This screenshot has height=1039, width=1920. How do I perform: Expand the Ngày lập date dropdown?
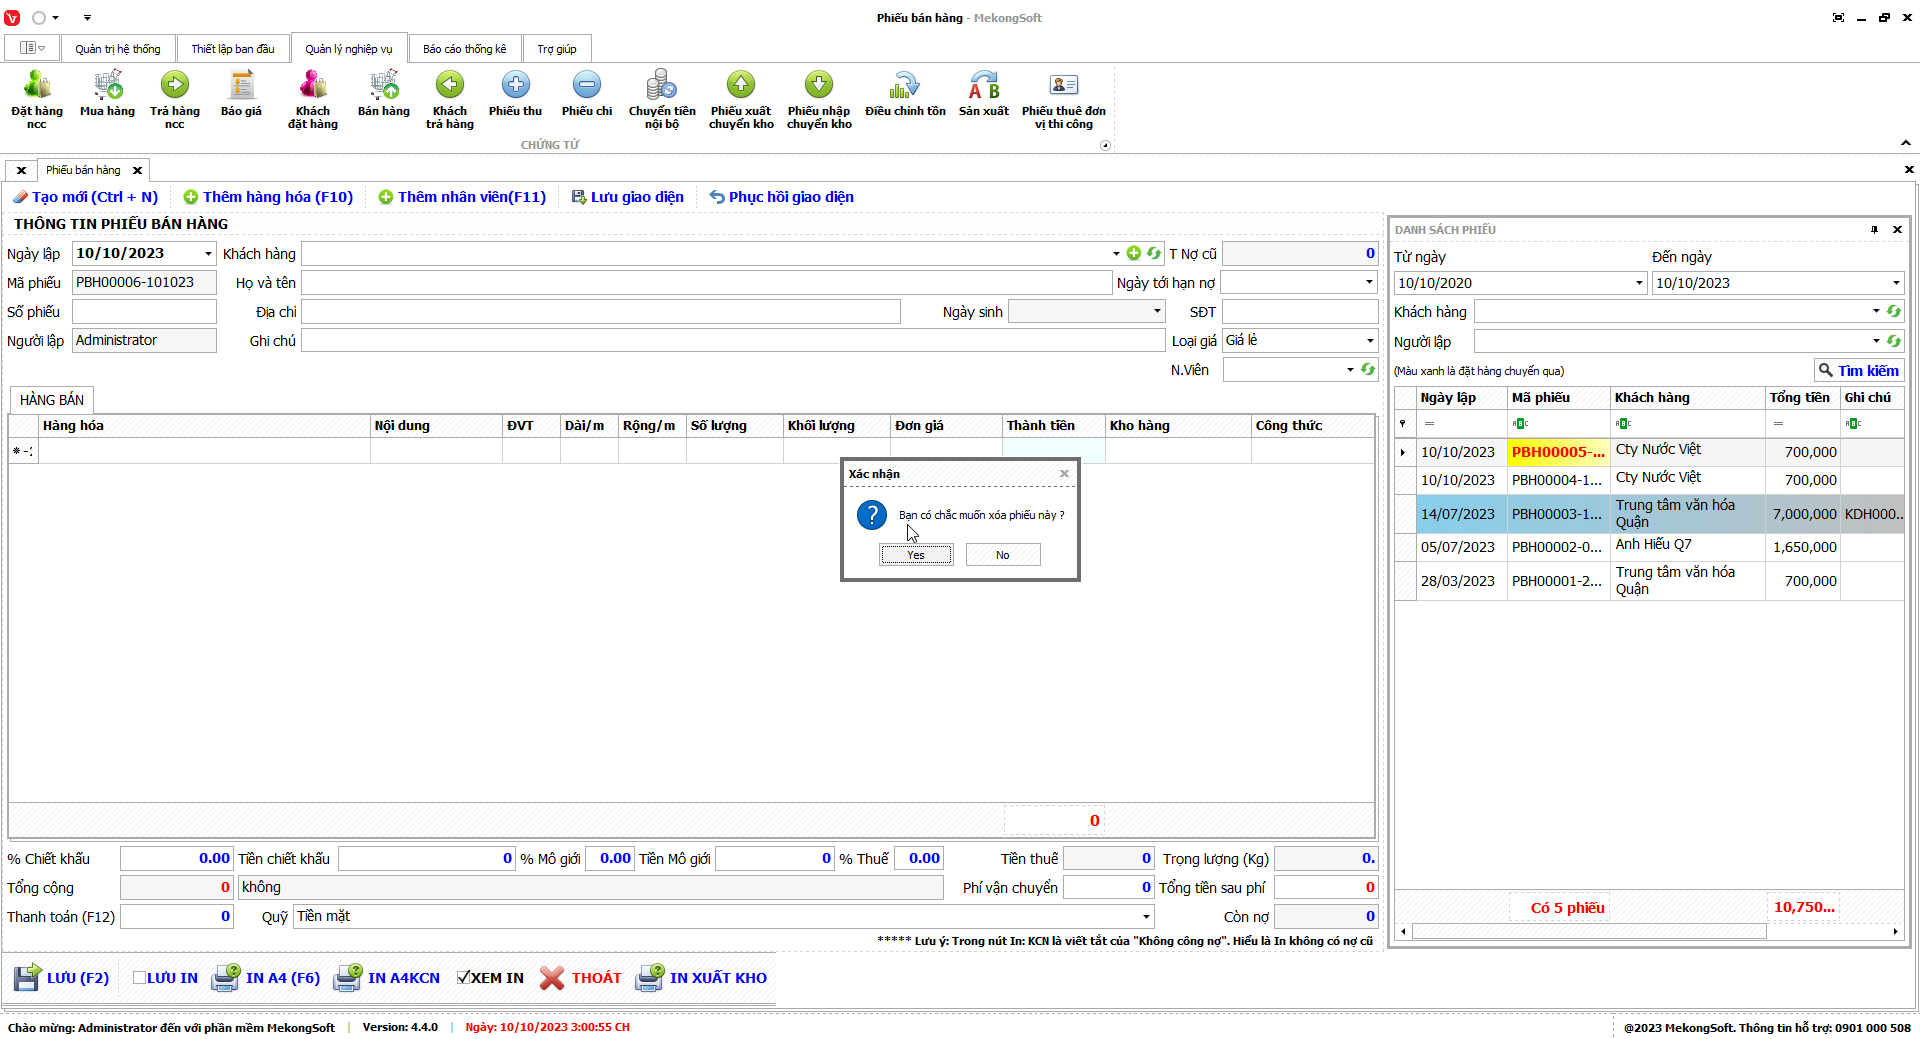pyautogui.click(x=208, y=254)
